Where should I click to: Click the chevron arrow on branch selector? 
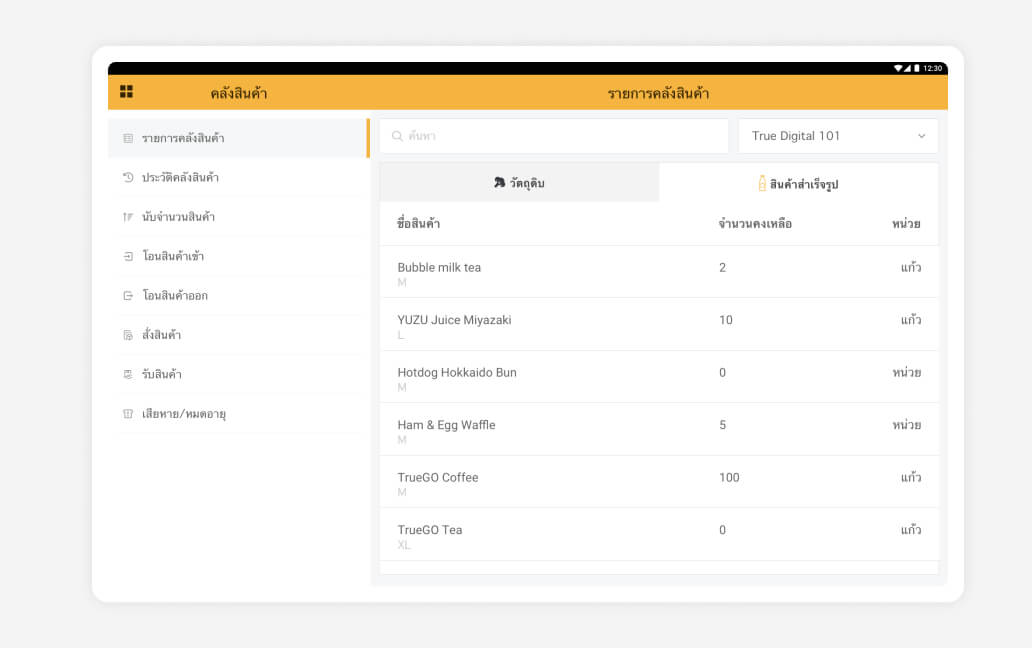point(921,136)
